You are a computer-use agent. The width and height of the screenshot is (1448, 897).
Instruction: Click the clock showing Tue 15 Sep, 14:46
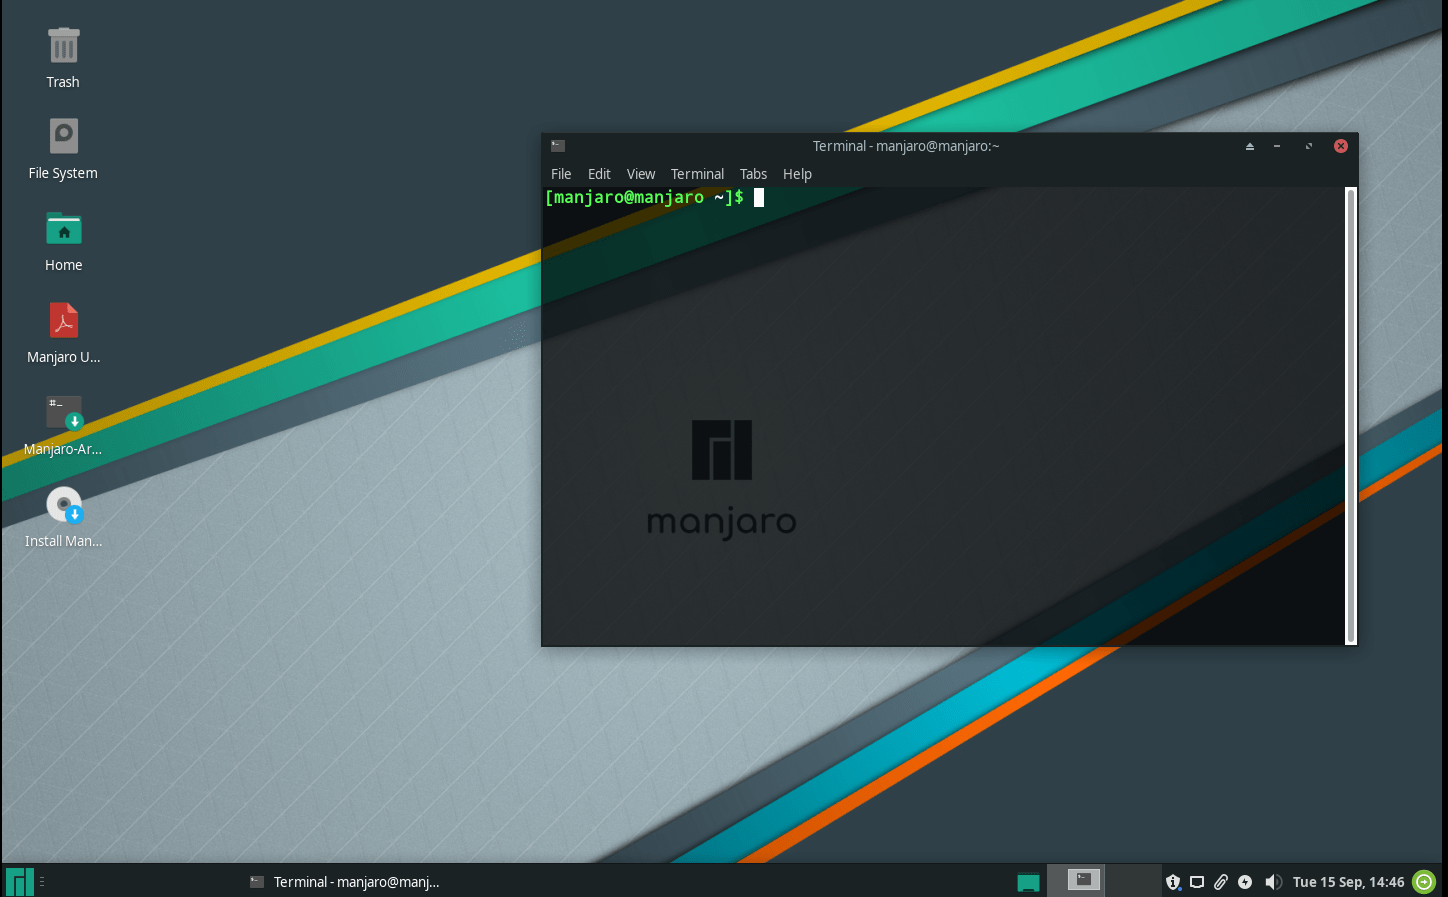1348,882
